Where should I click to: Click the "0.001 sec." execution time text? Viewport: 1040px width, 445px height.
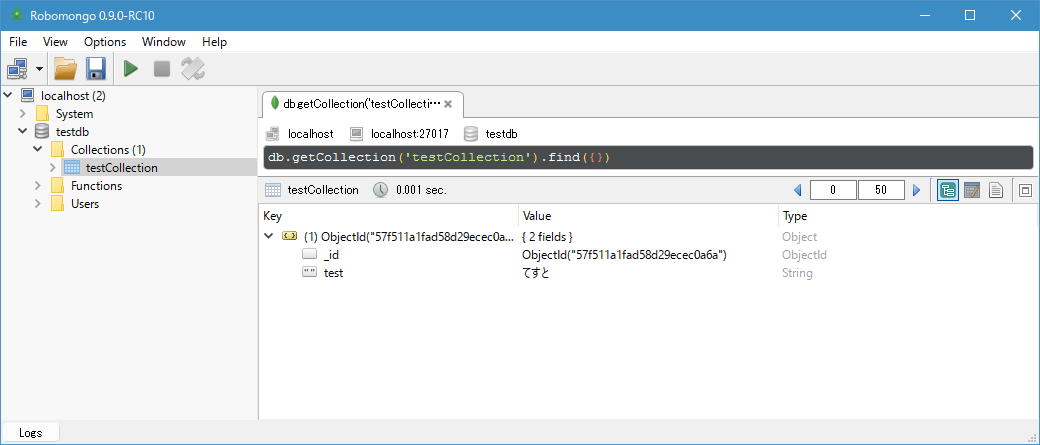(x=421, y=190)
